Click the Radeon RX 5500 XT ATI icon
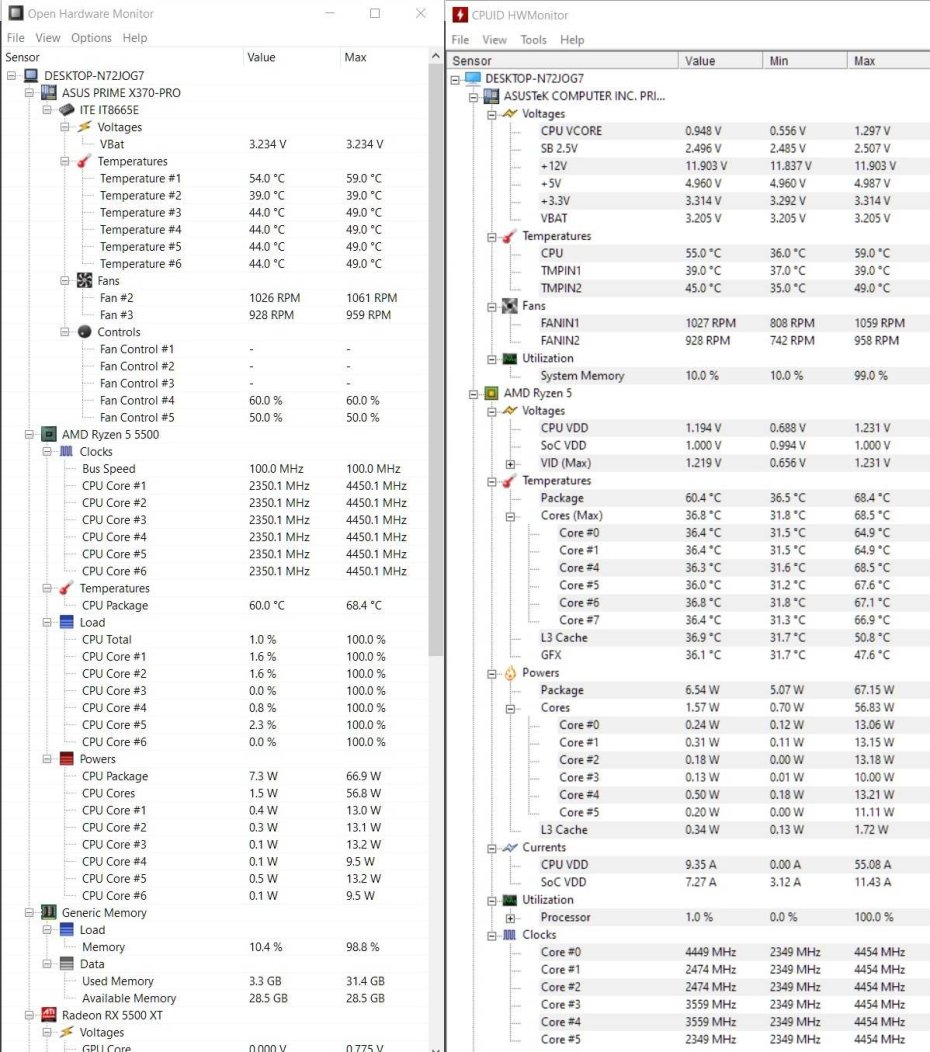The image size is (930, 1052). 48,1014
